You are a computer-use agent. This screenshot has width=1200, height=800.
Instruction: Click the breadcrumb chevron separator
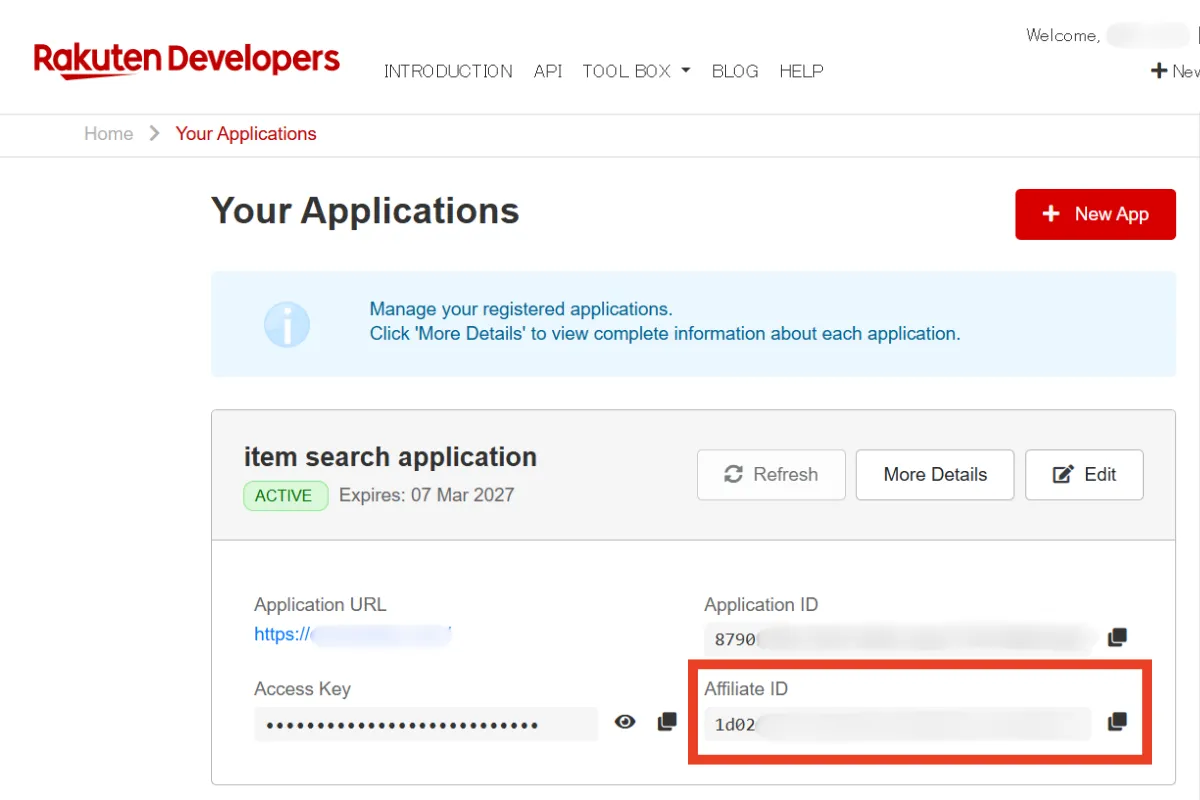click(154, 134)
